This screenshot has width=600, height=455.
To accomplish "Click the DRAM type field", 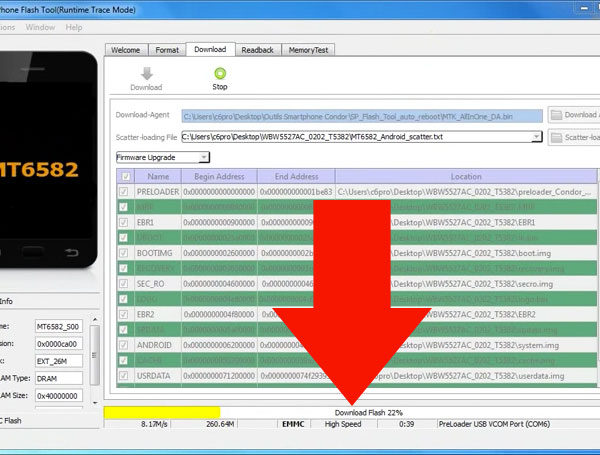I will click(x=59, y=378).
